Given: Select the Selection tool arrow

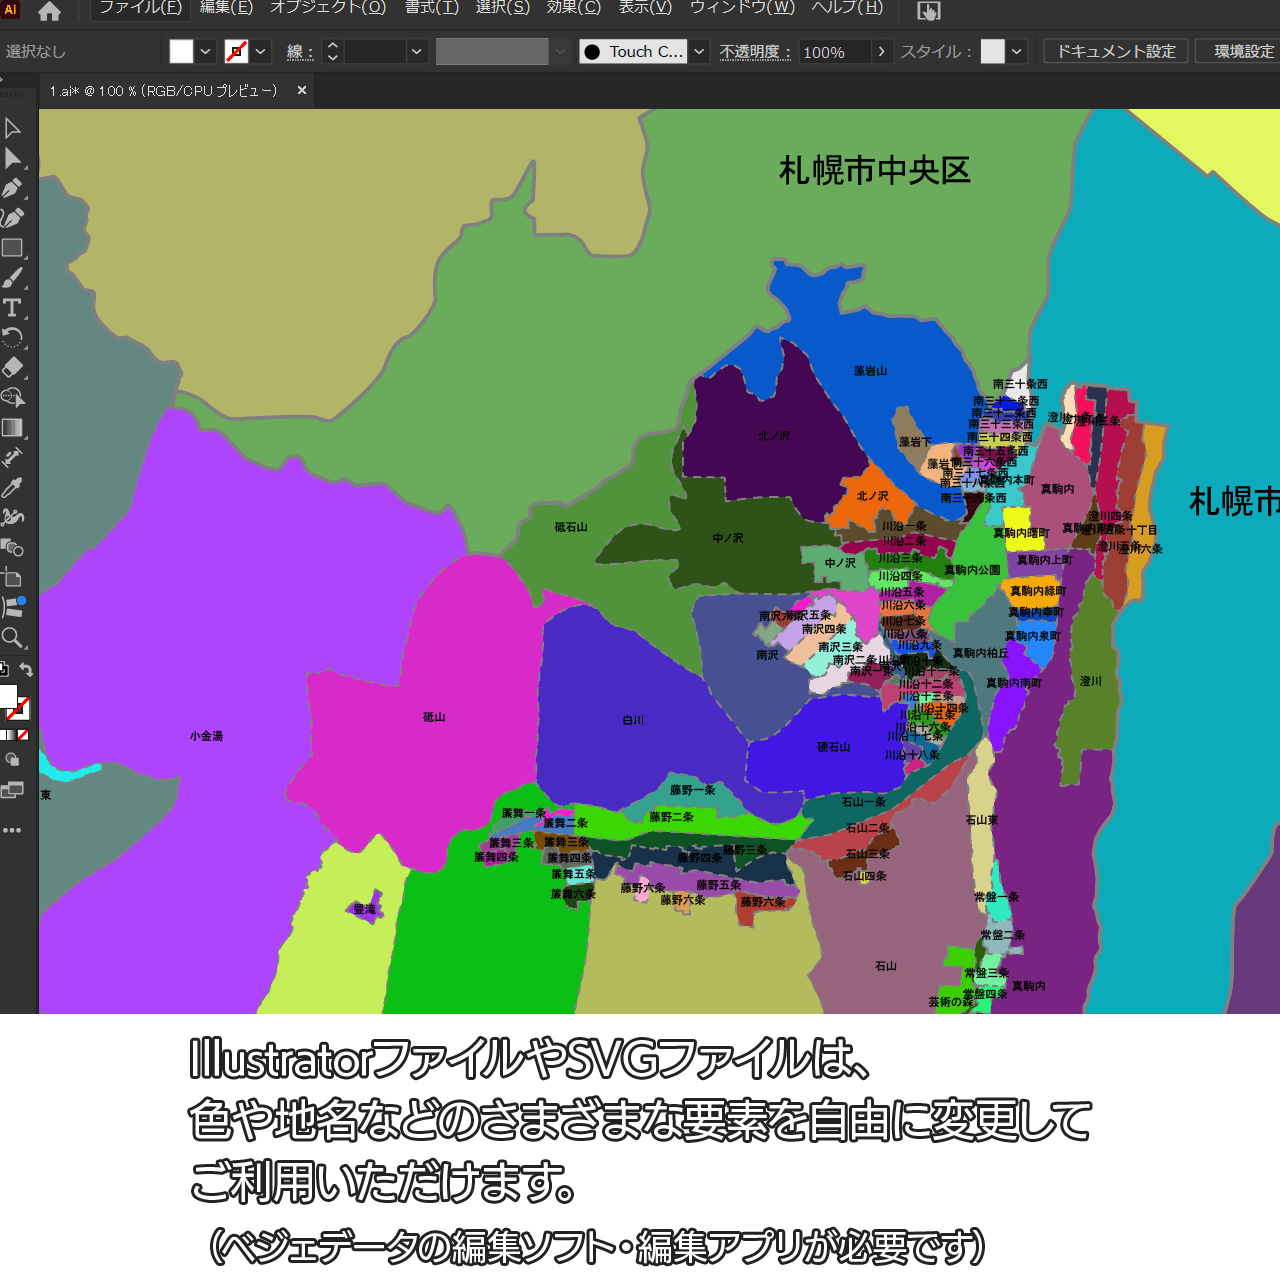Looking at the screenshot, I should tap(13, 128).
